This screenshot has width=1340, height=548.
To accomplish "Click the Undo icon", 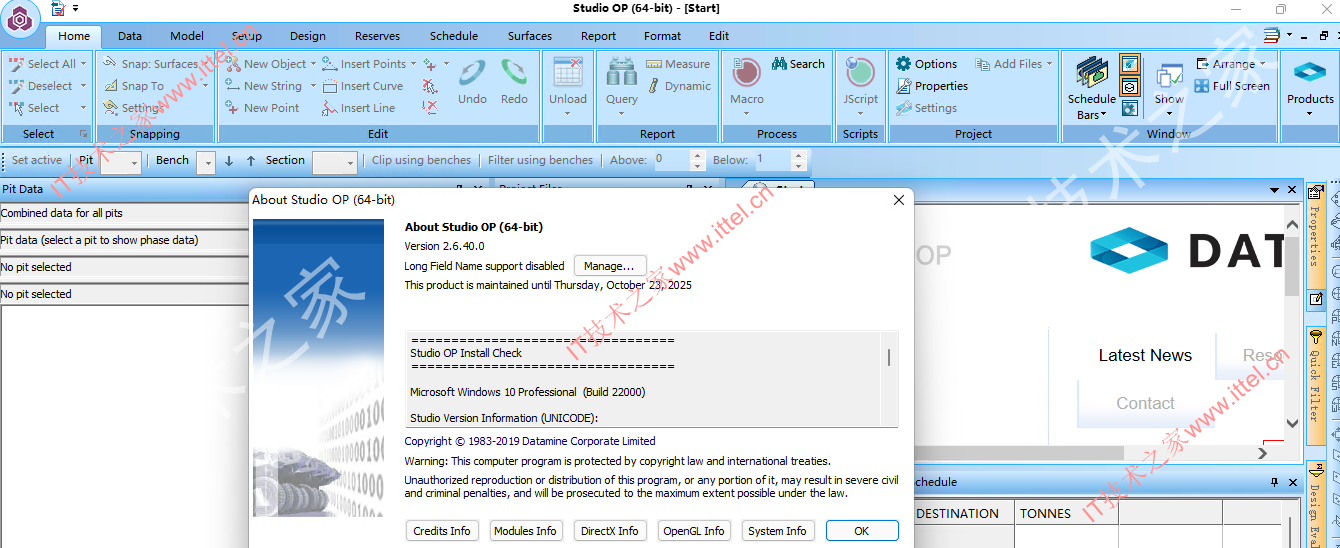I will (x=472, y=72).
